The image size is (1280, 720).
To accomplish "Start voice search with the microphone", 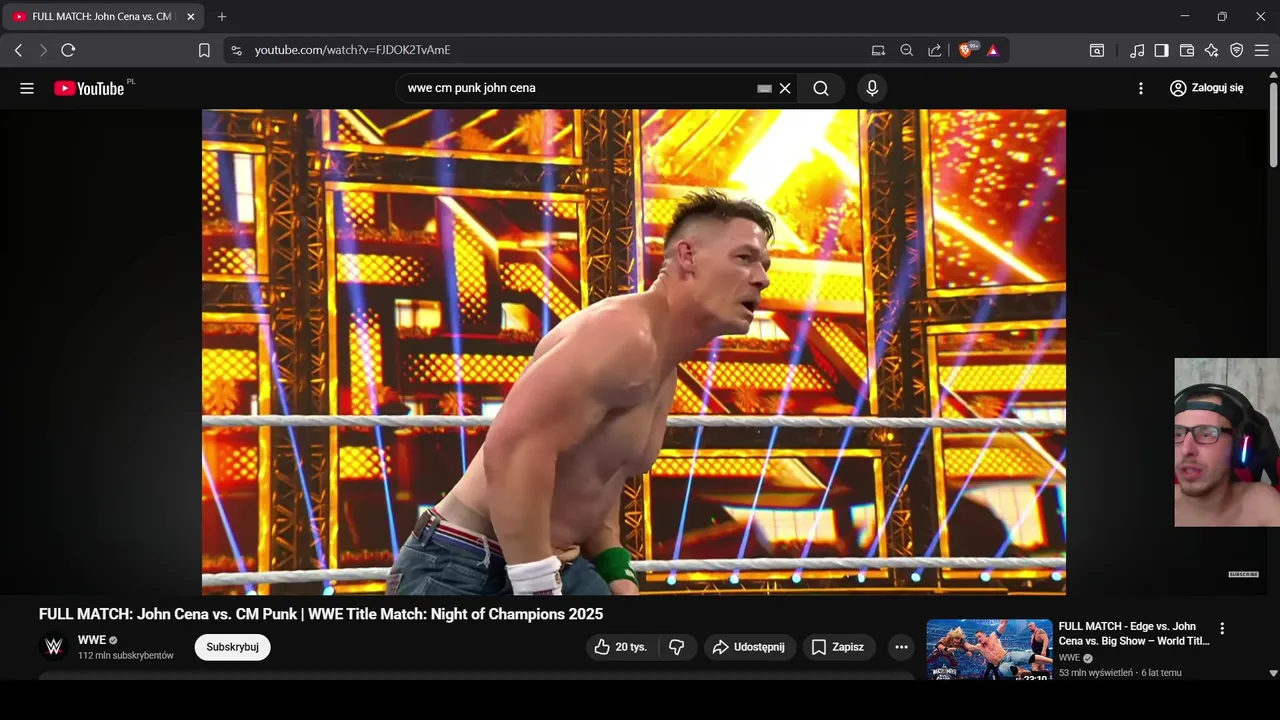I will 872,88.
